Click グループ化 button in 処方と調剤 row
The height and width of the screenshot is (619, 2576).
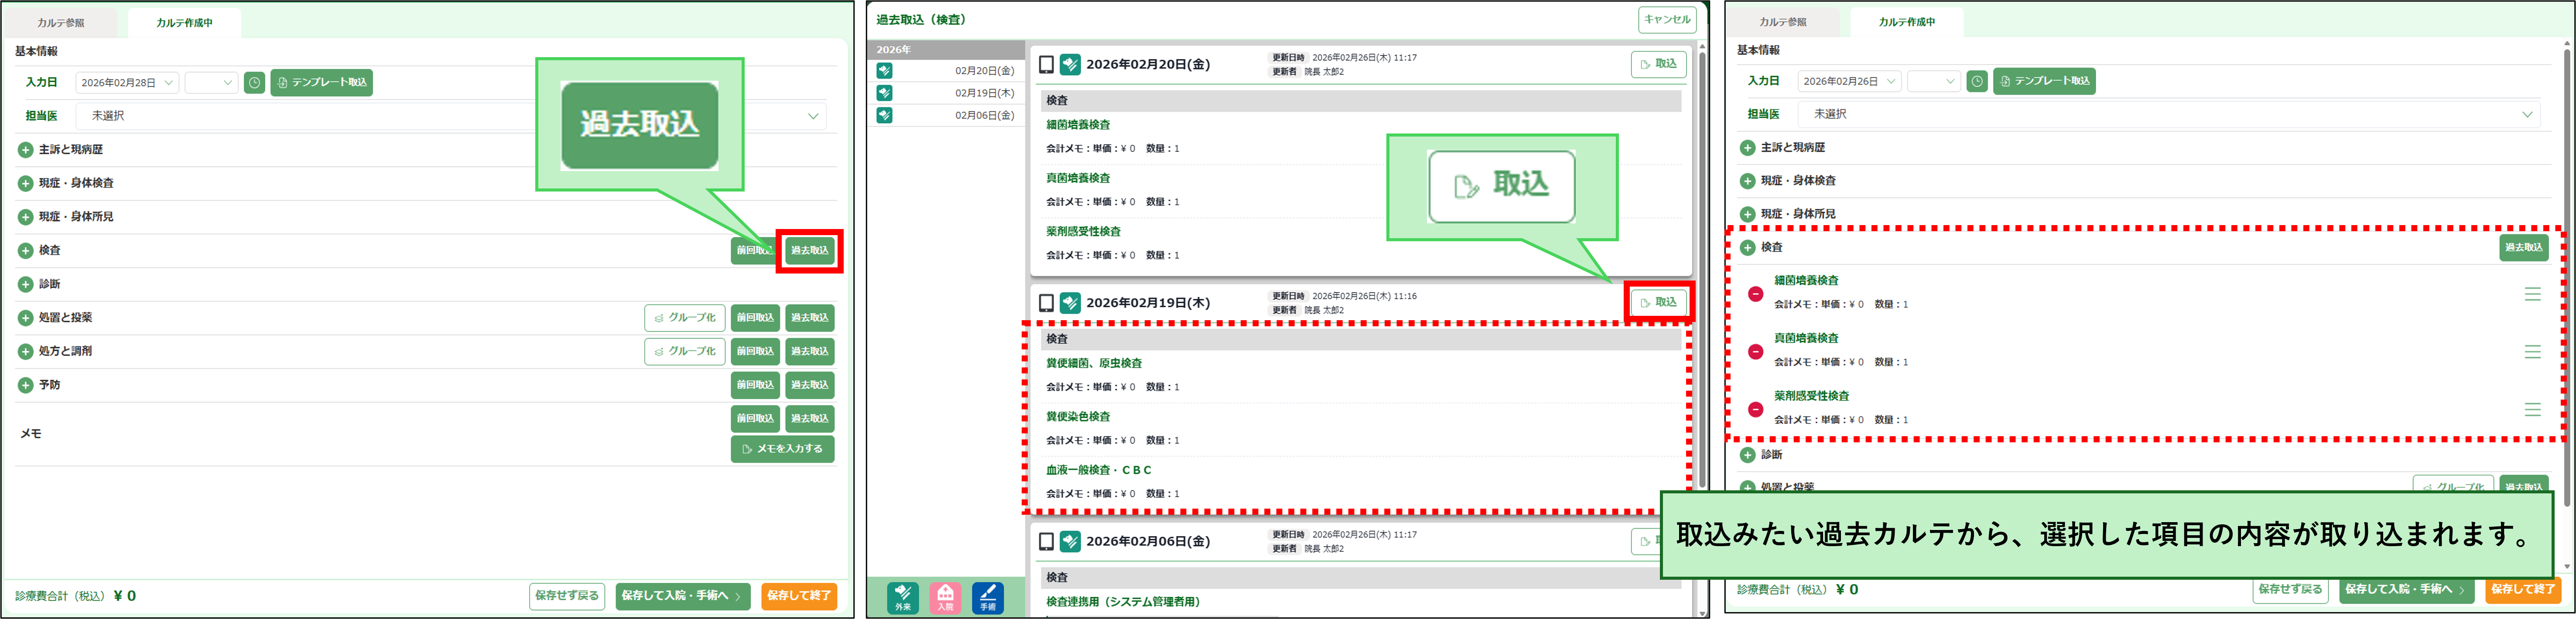click(684, 352)
